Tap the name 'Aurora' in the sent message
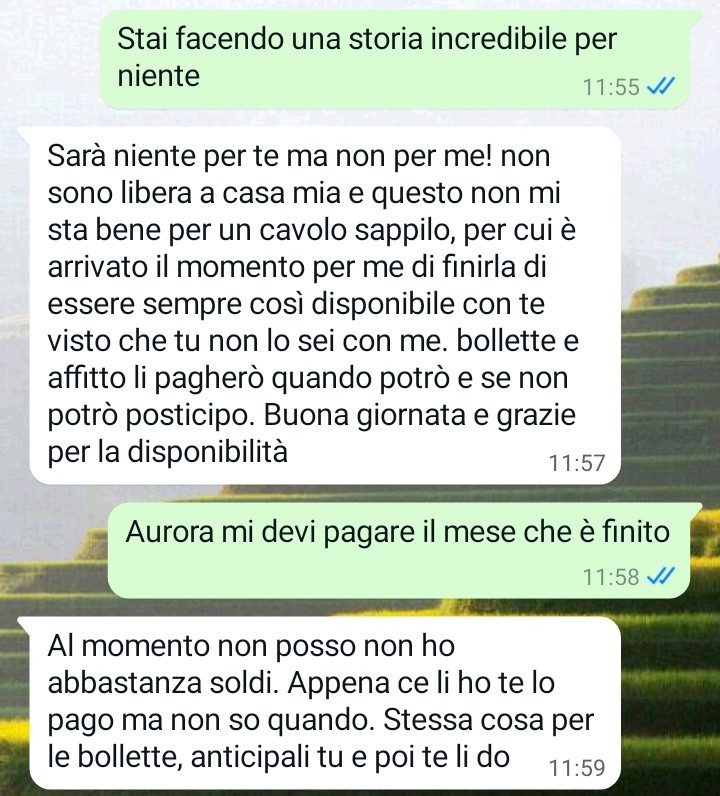Screen dimensions: 720x796 click(170, 532)
